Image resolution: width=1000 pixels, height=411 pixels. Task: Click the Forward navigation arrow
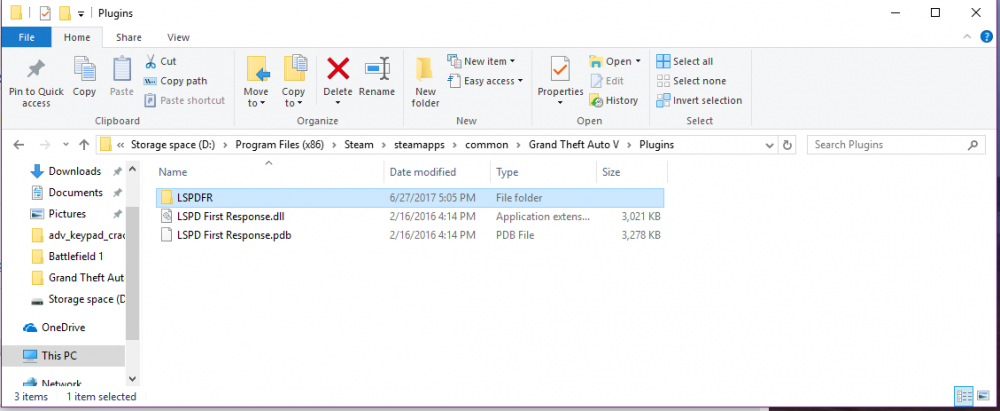(x=45, y=145)
